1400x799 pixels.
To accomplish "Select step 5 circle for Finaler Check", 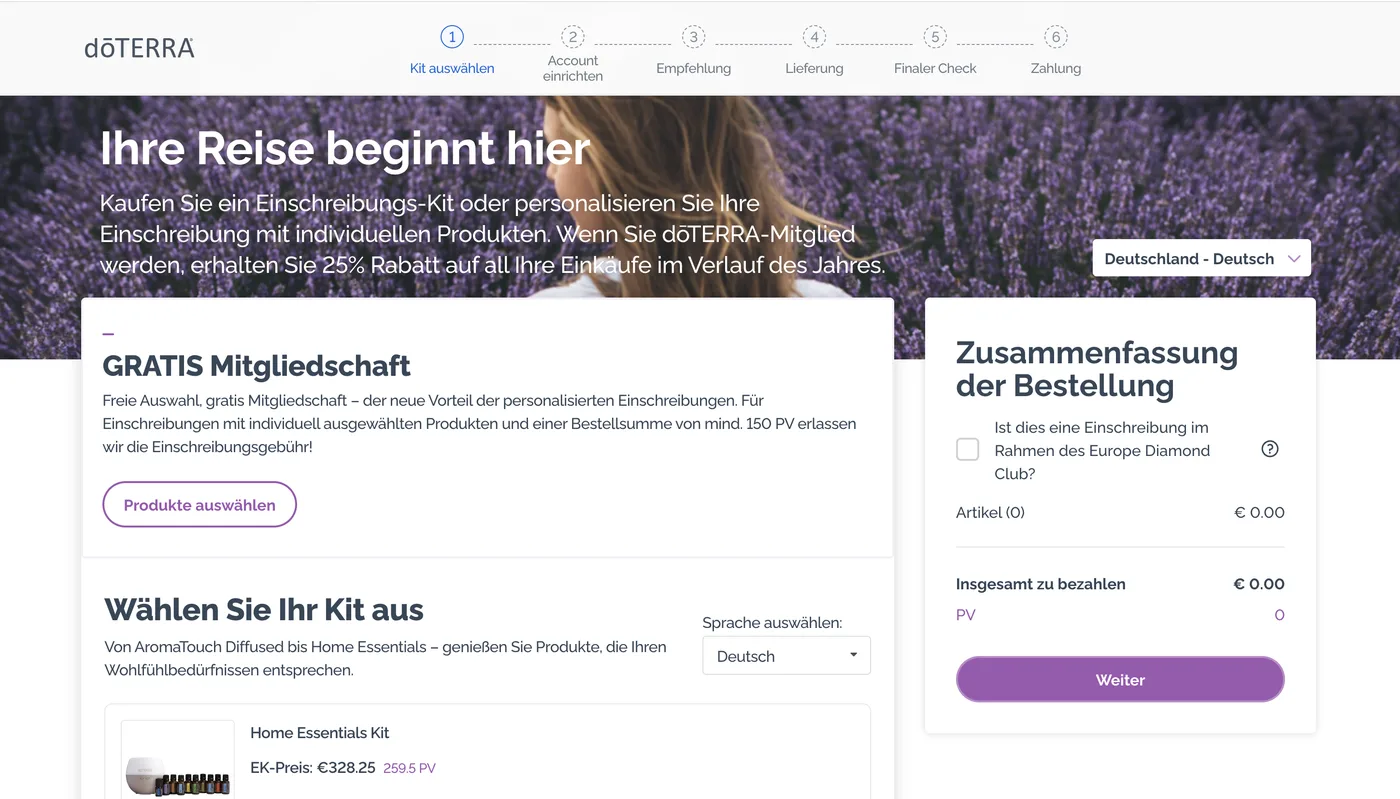I will click(x=935, y=37).
